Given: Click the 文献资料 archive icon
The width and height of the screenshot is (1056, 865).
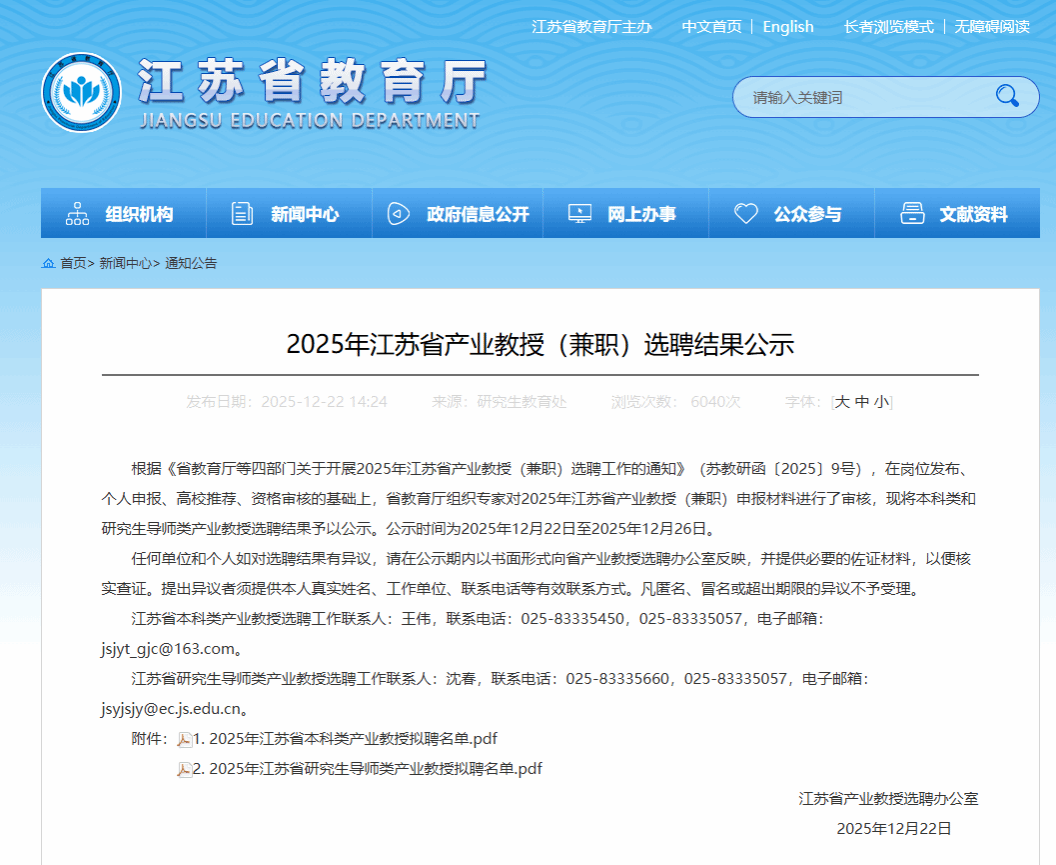Looking at the screenshot, I should [911, 214].
